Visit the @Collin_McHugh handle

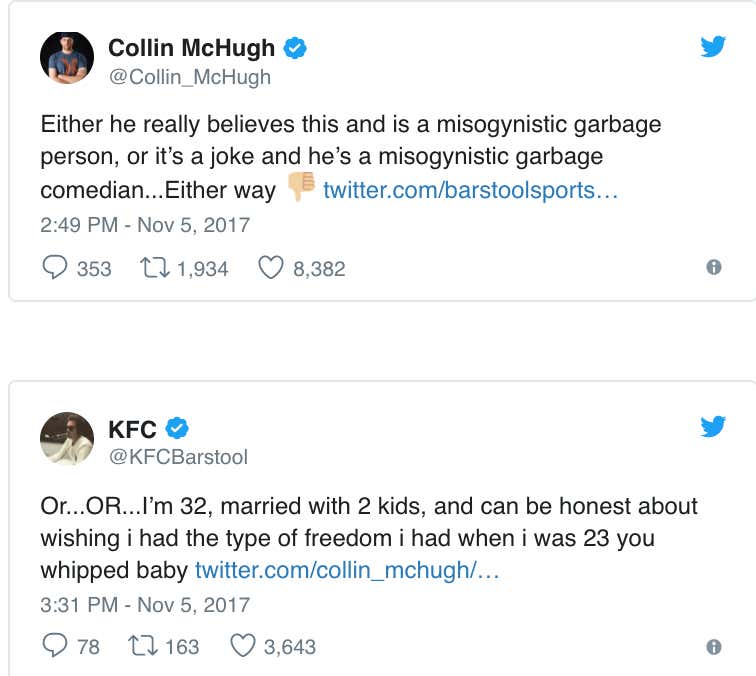tap(189, 77)
